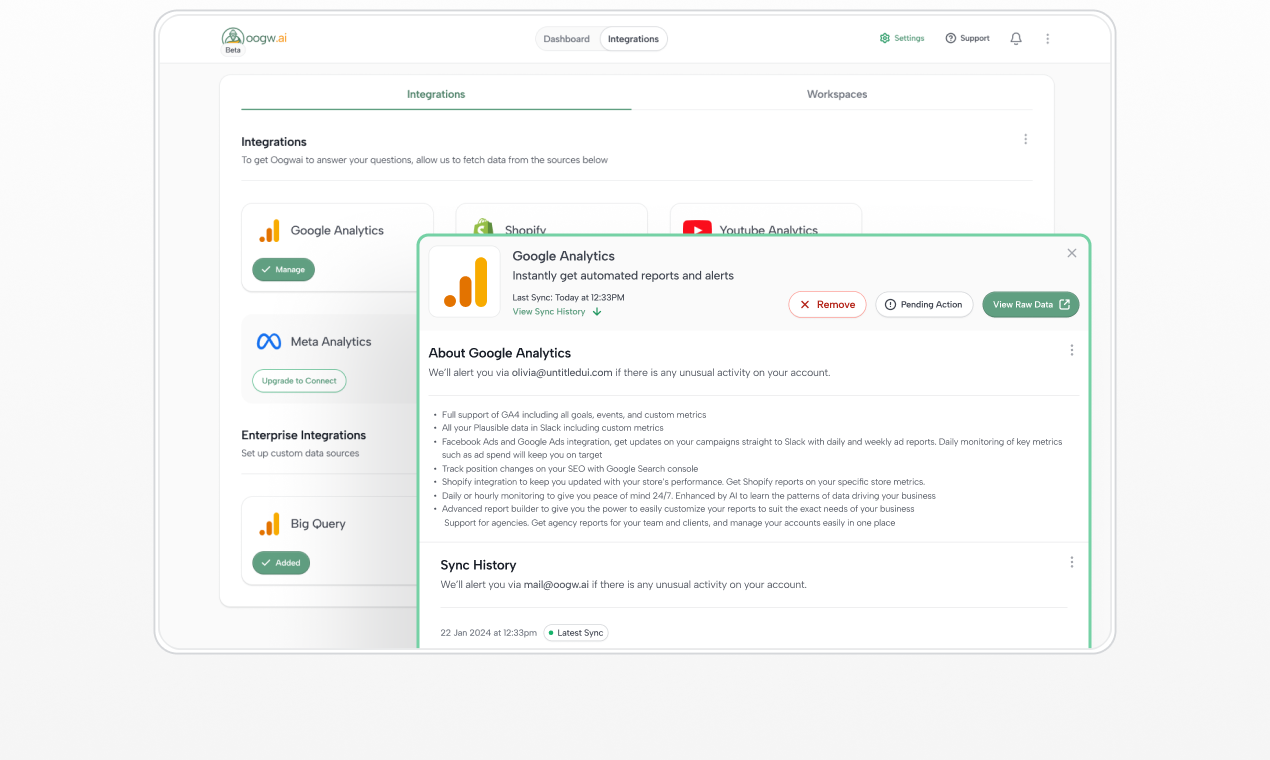Screen dimensions: 1270x760
Task: Click the View Raw Data button
Action: point(1030,304)
